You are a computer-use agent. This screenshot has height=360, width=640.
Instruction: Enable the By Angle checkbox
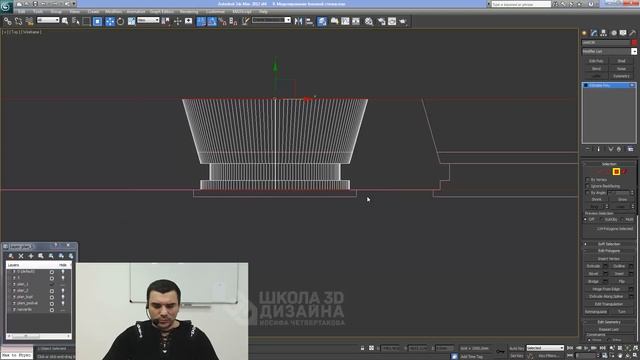(x=588, y=193)
